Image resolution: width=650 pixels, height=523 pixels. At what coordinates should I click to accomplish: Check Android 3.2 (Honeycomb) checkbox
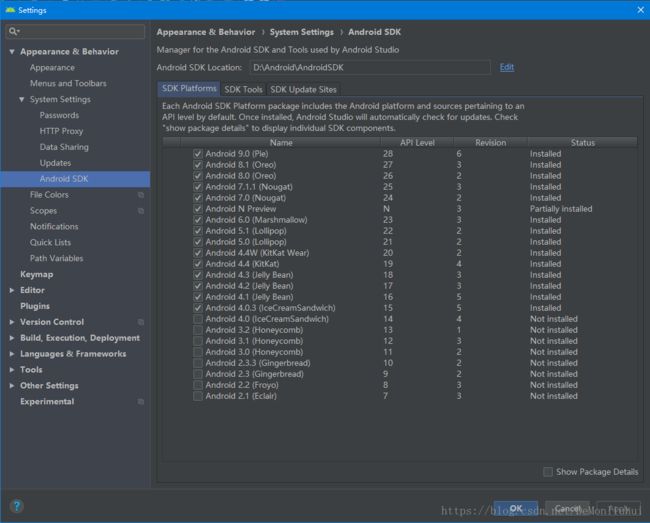[198, 330]
